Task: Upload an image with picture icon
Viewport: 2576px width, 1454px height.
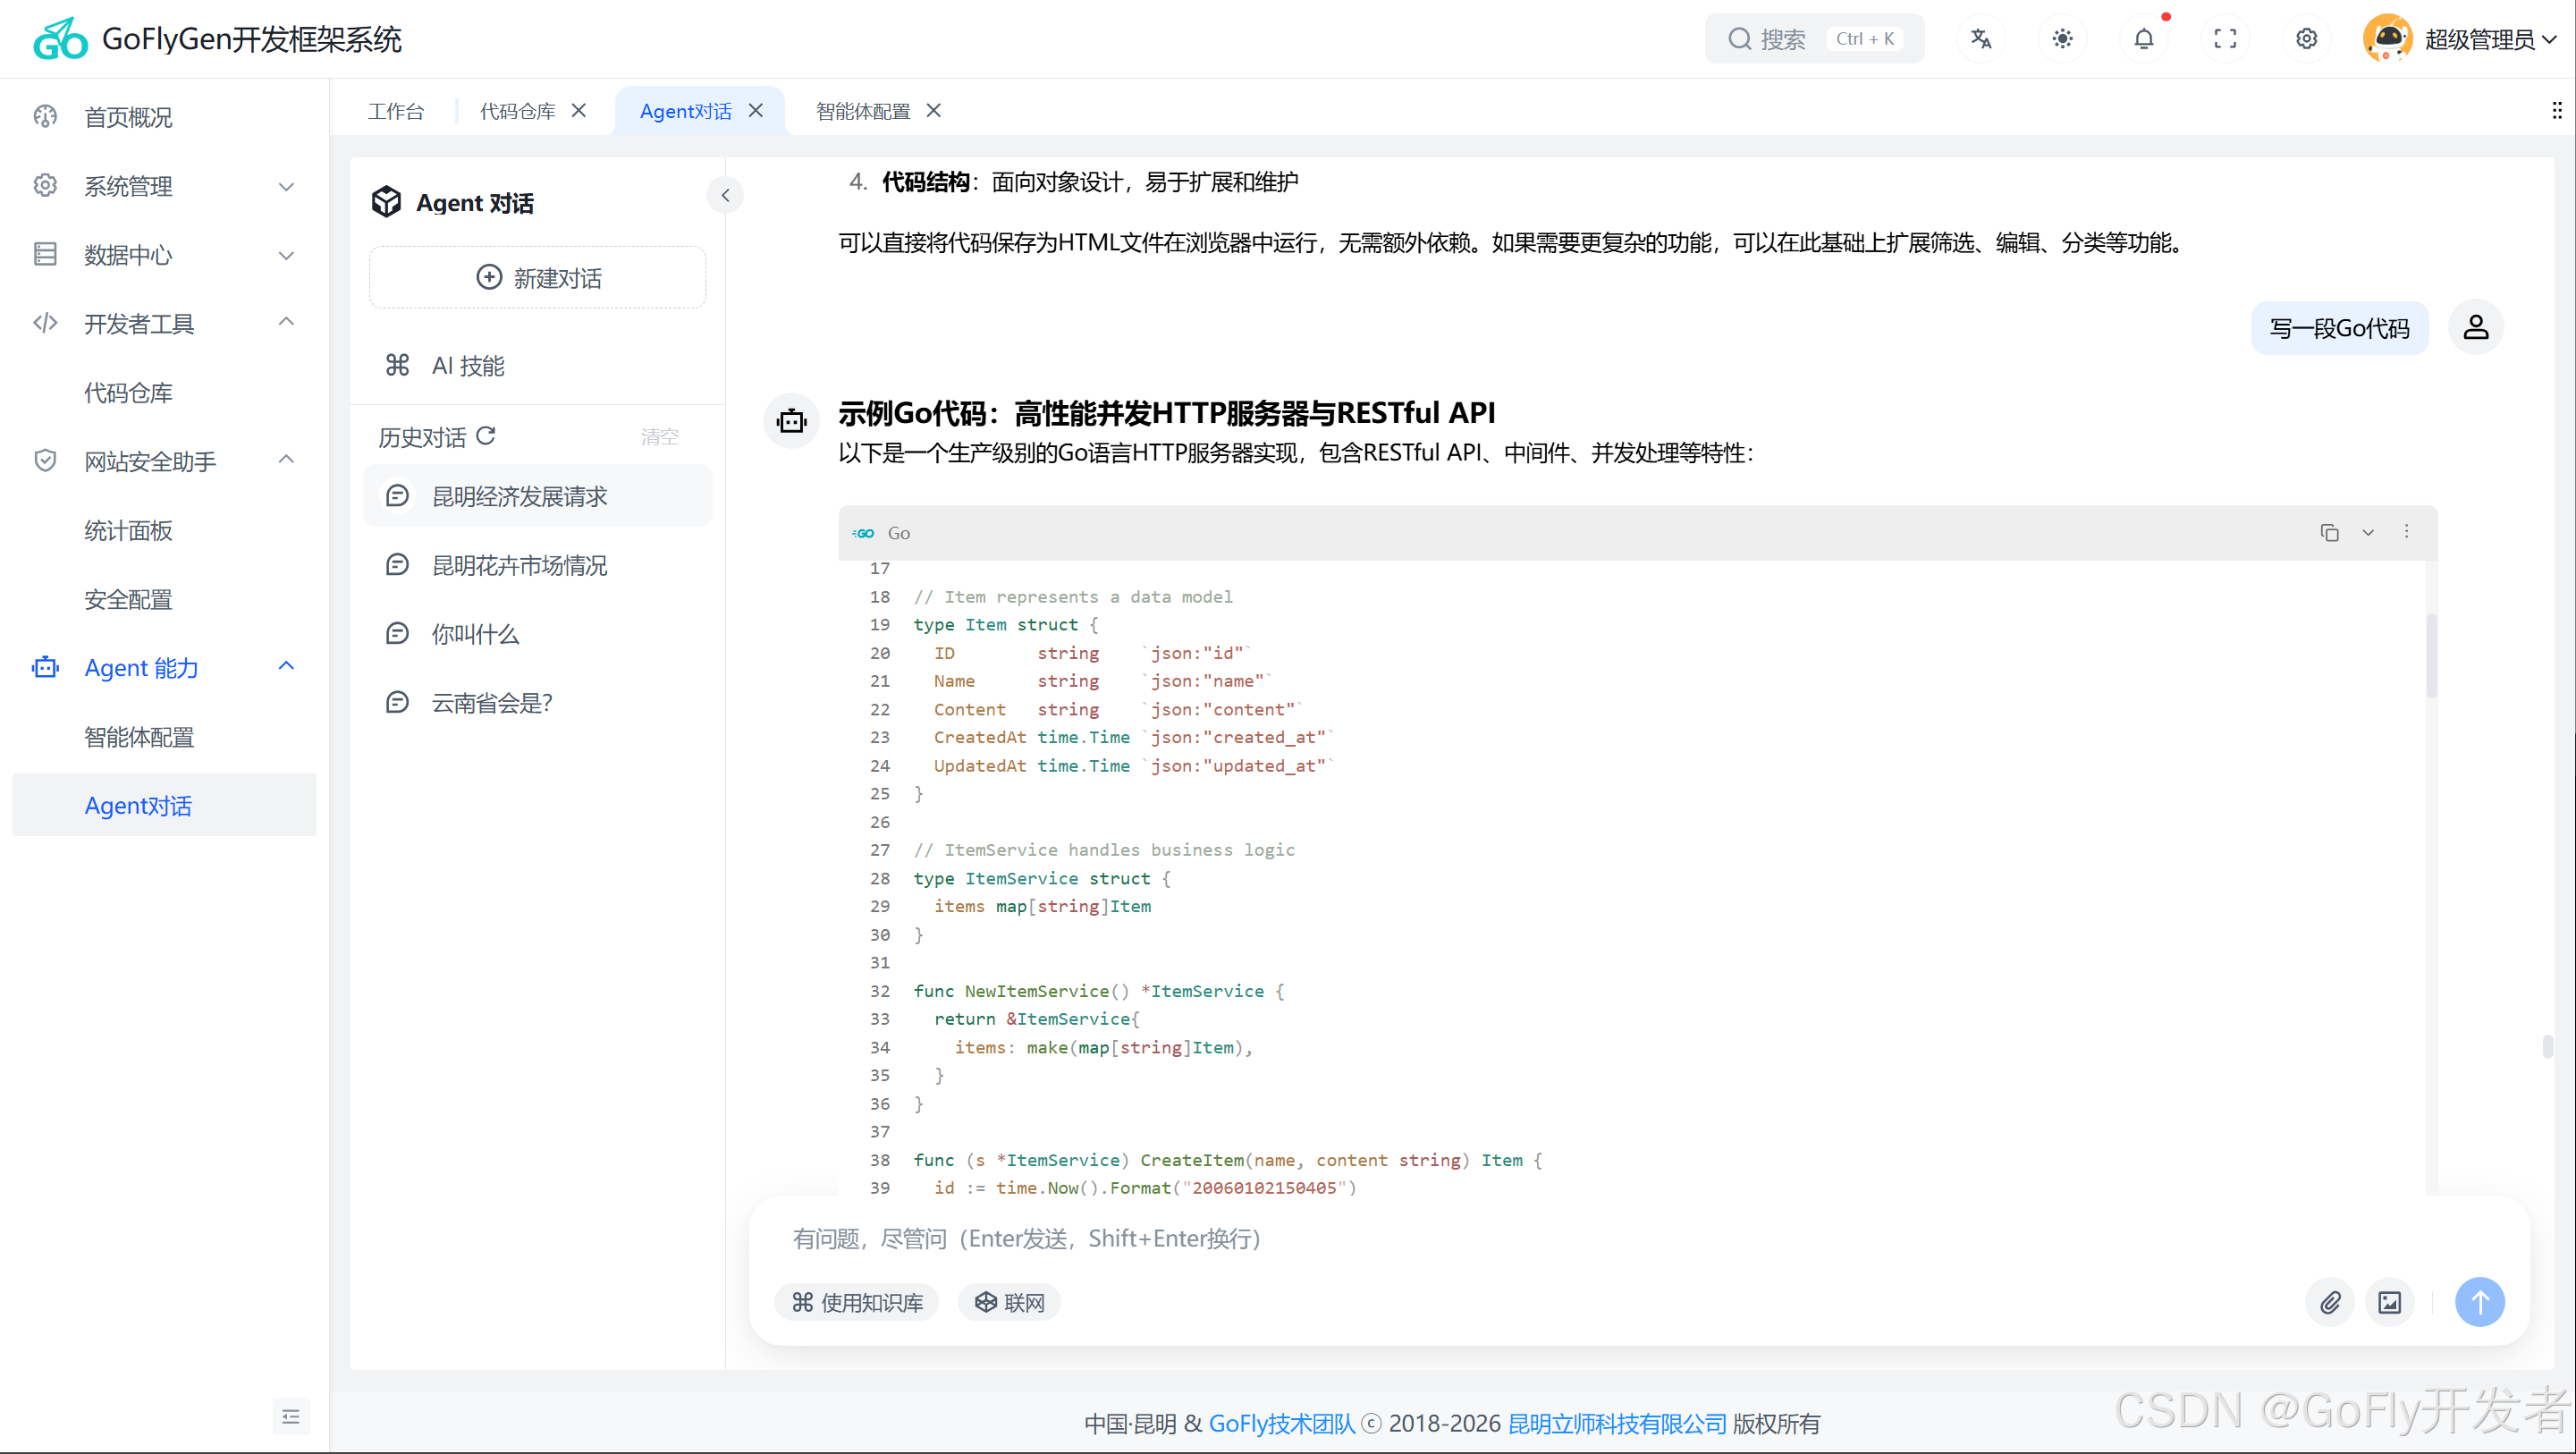Action: click(x=2390, y=1302)
